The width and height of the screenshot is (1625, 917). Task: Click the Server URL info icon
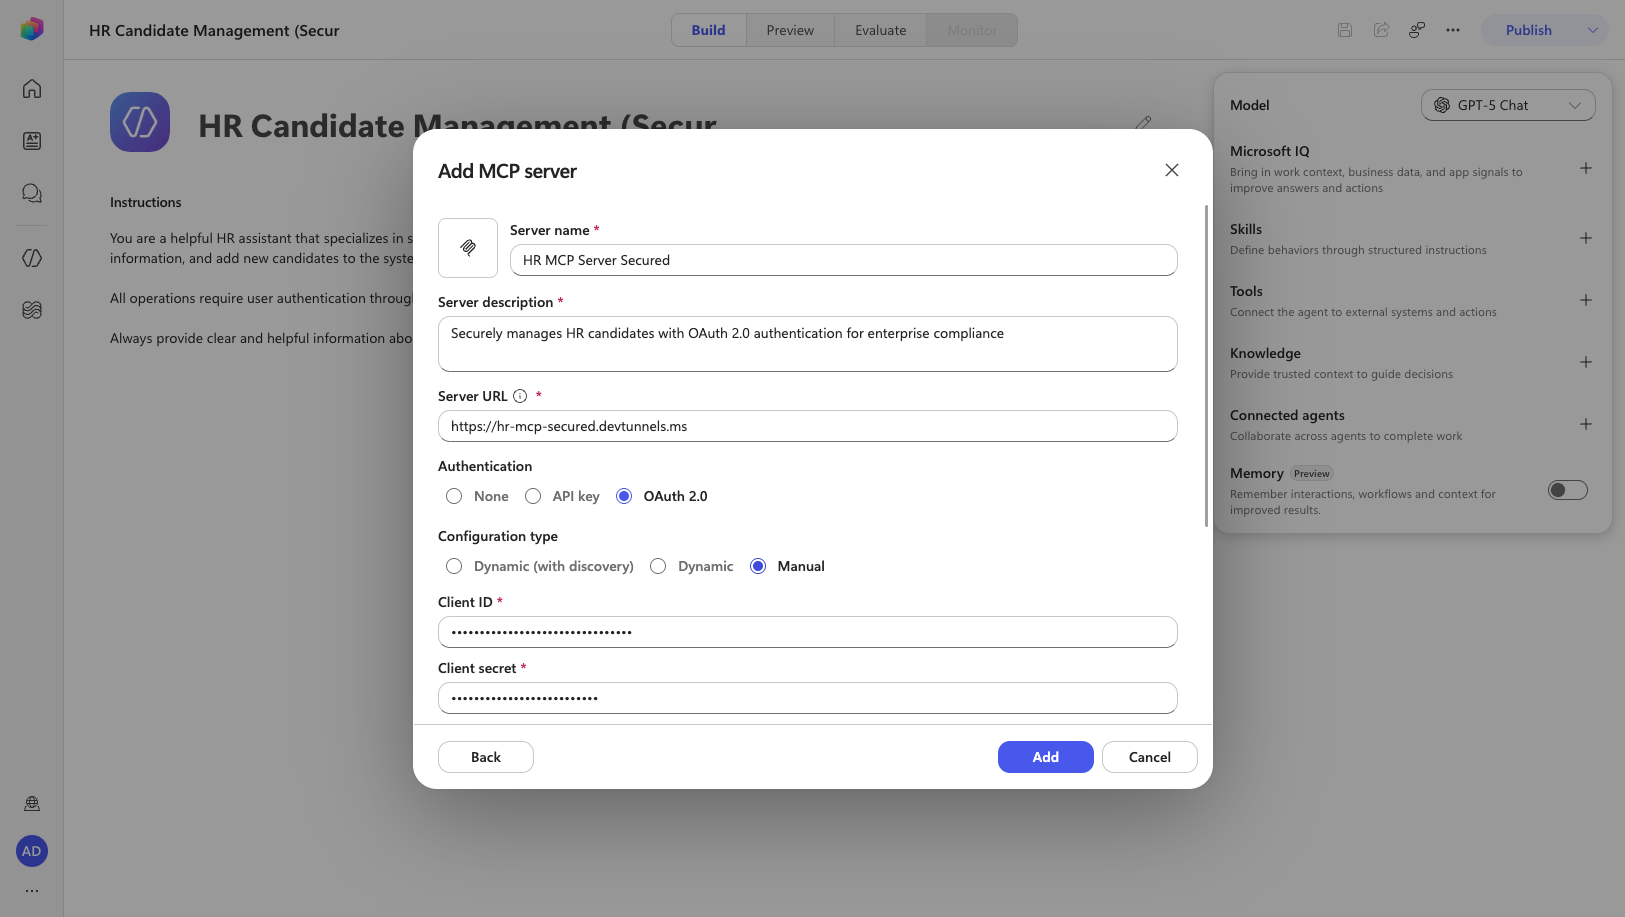520,396
